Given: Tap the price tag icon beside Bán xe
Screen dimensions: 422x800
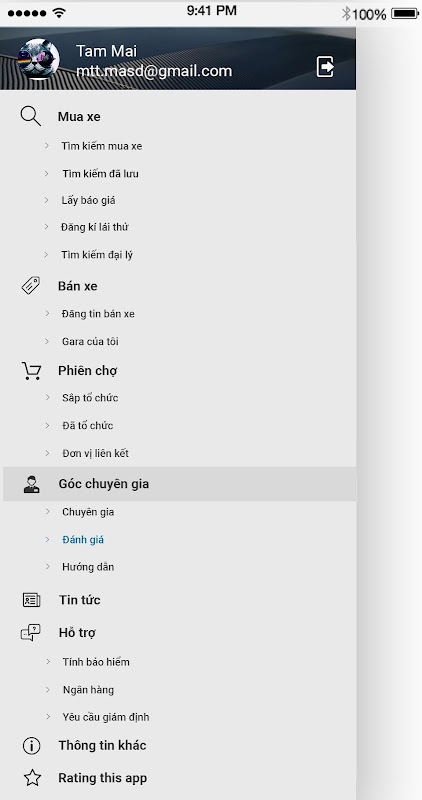Looking at the screenshot, I should 31,285.
